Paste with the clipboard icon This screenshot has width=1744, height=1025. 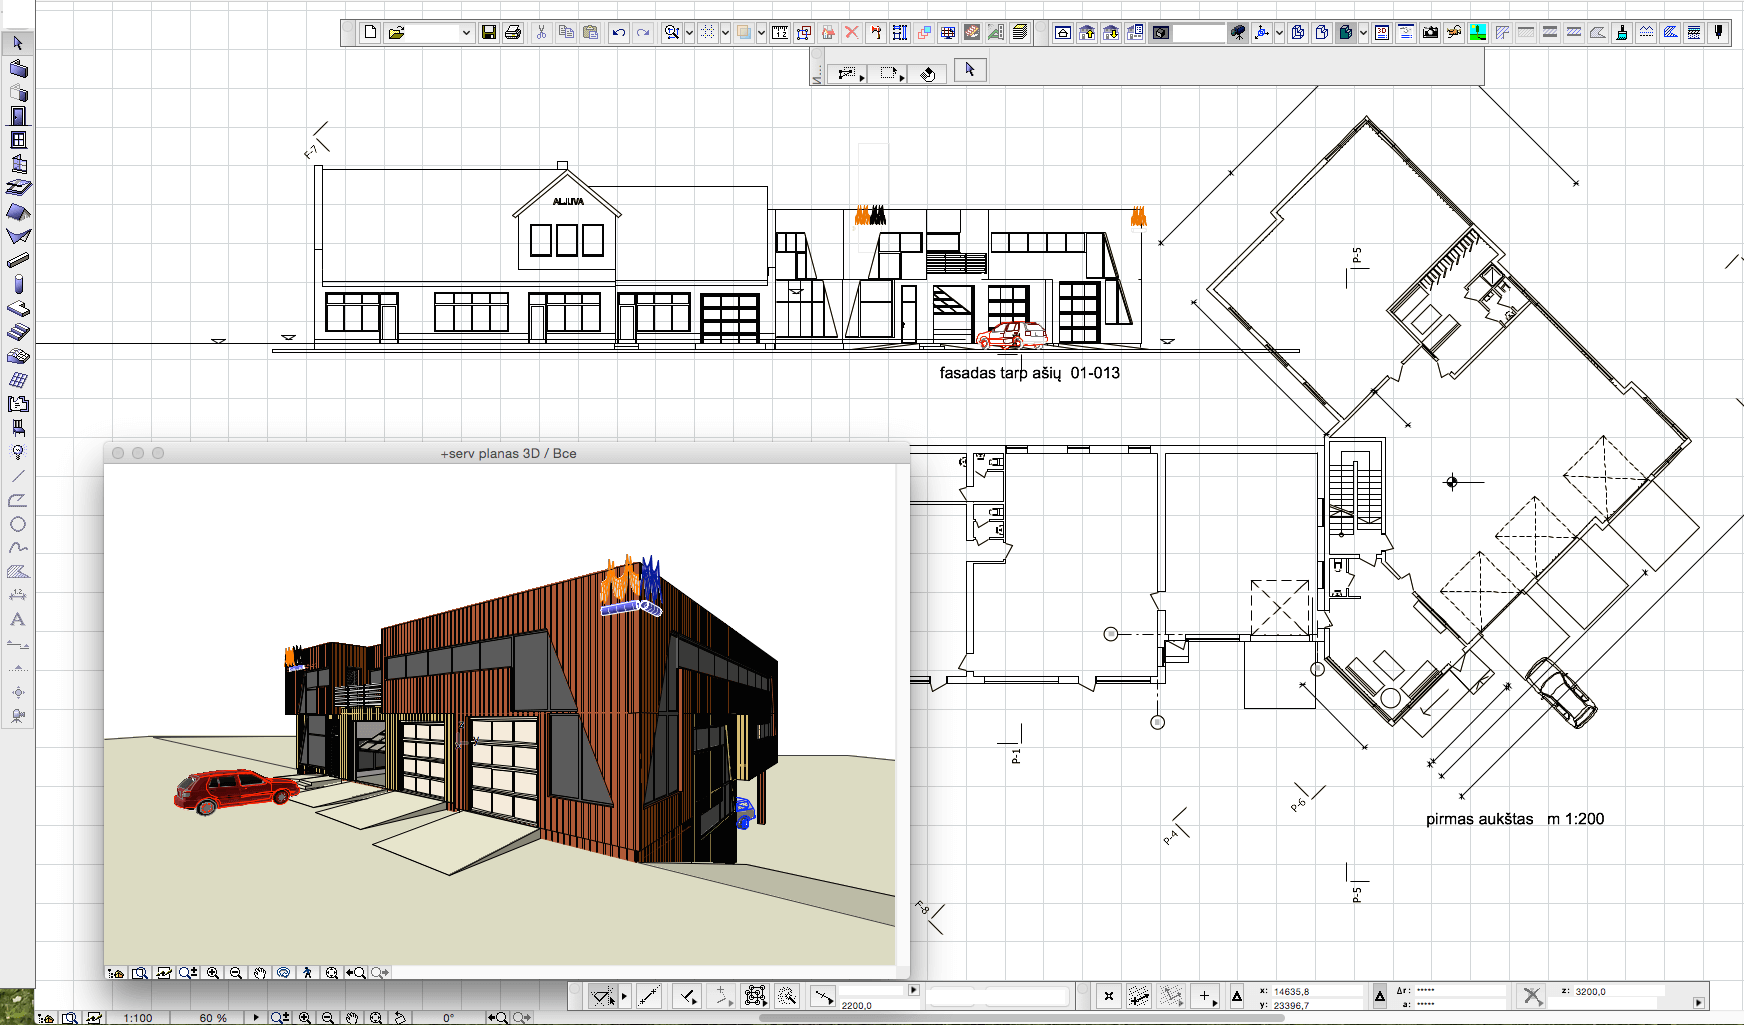[590, 32]
